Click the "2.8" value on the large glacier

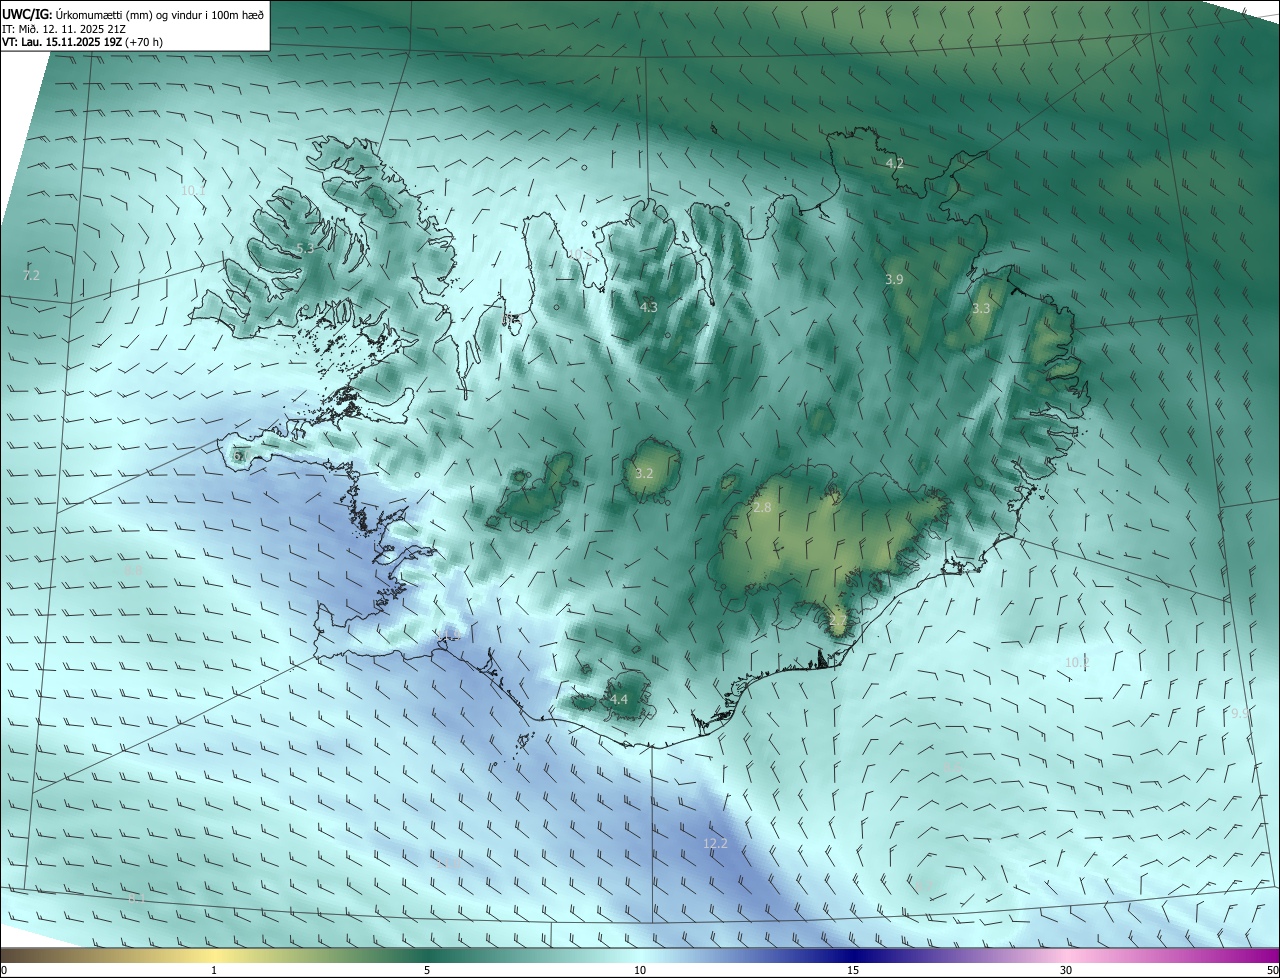pos(762,508)
